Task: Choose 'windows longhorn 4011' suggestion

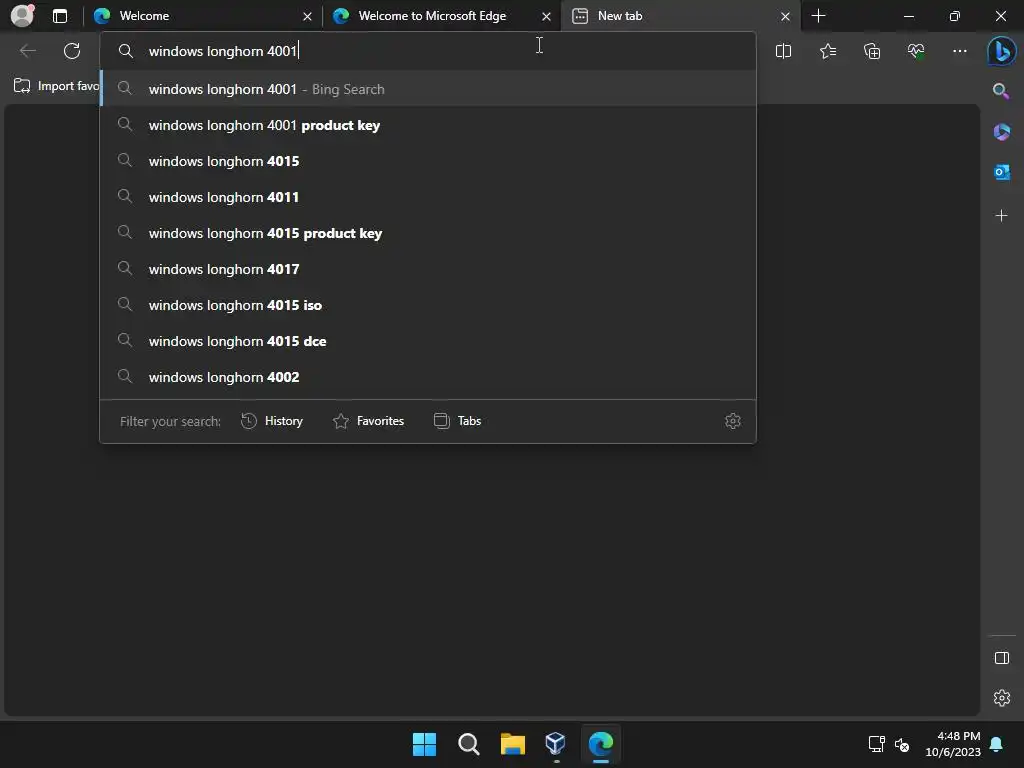Action: coord(428,197)
